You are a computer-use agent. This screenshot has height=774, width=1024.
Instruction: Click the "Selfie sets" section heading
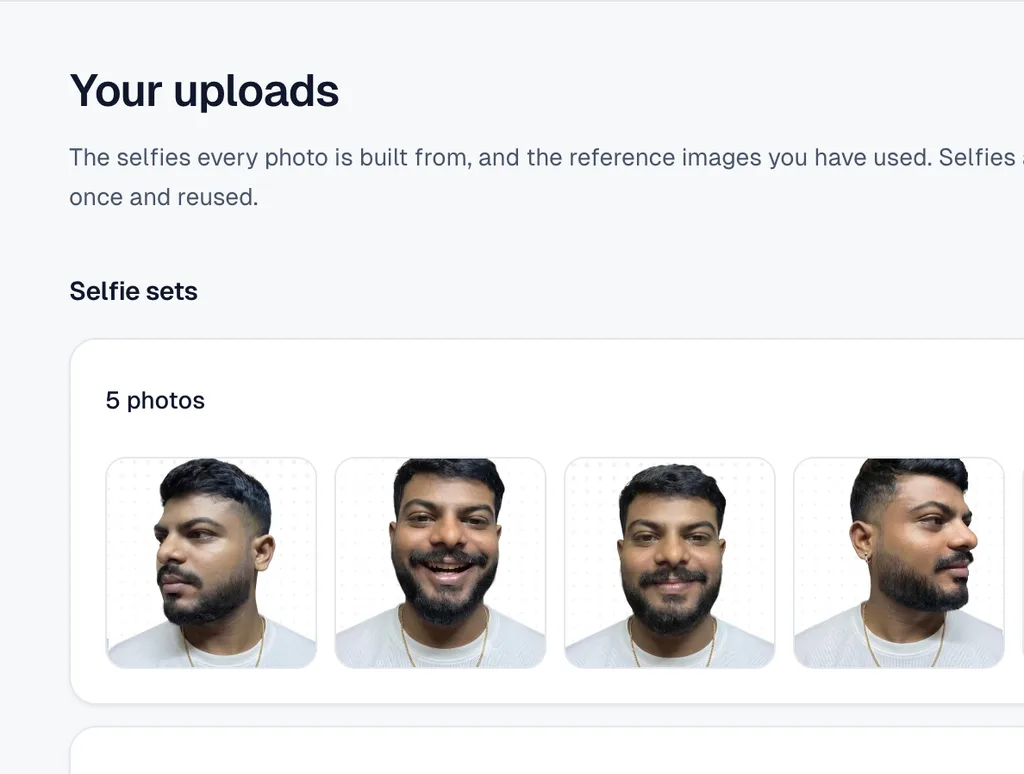133,291
